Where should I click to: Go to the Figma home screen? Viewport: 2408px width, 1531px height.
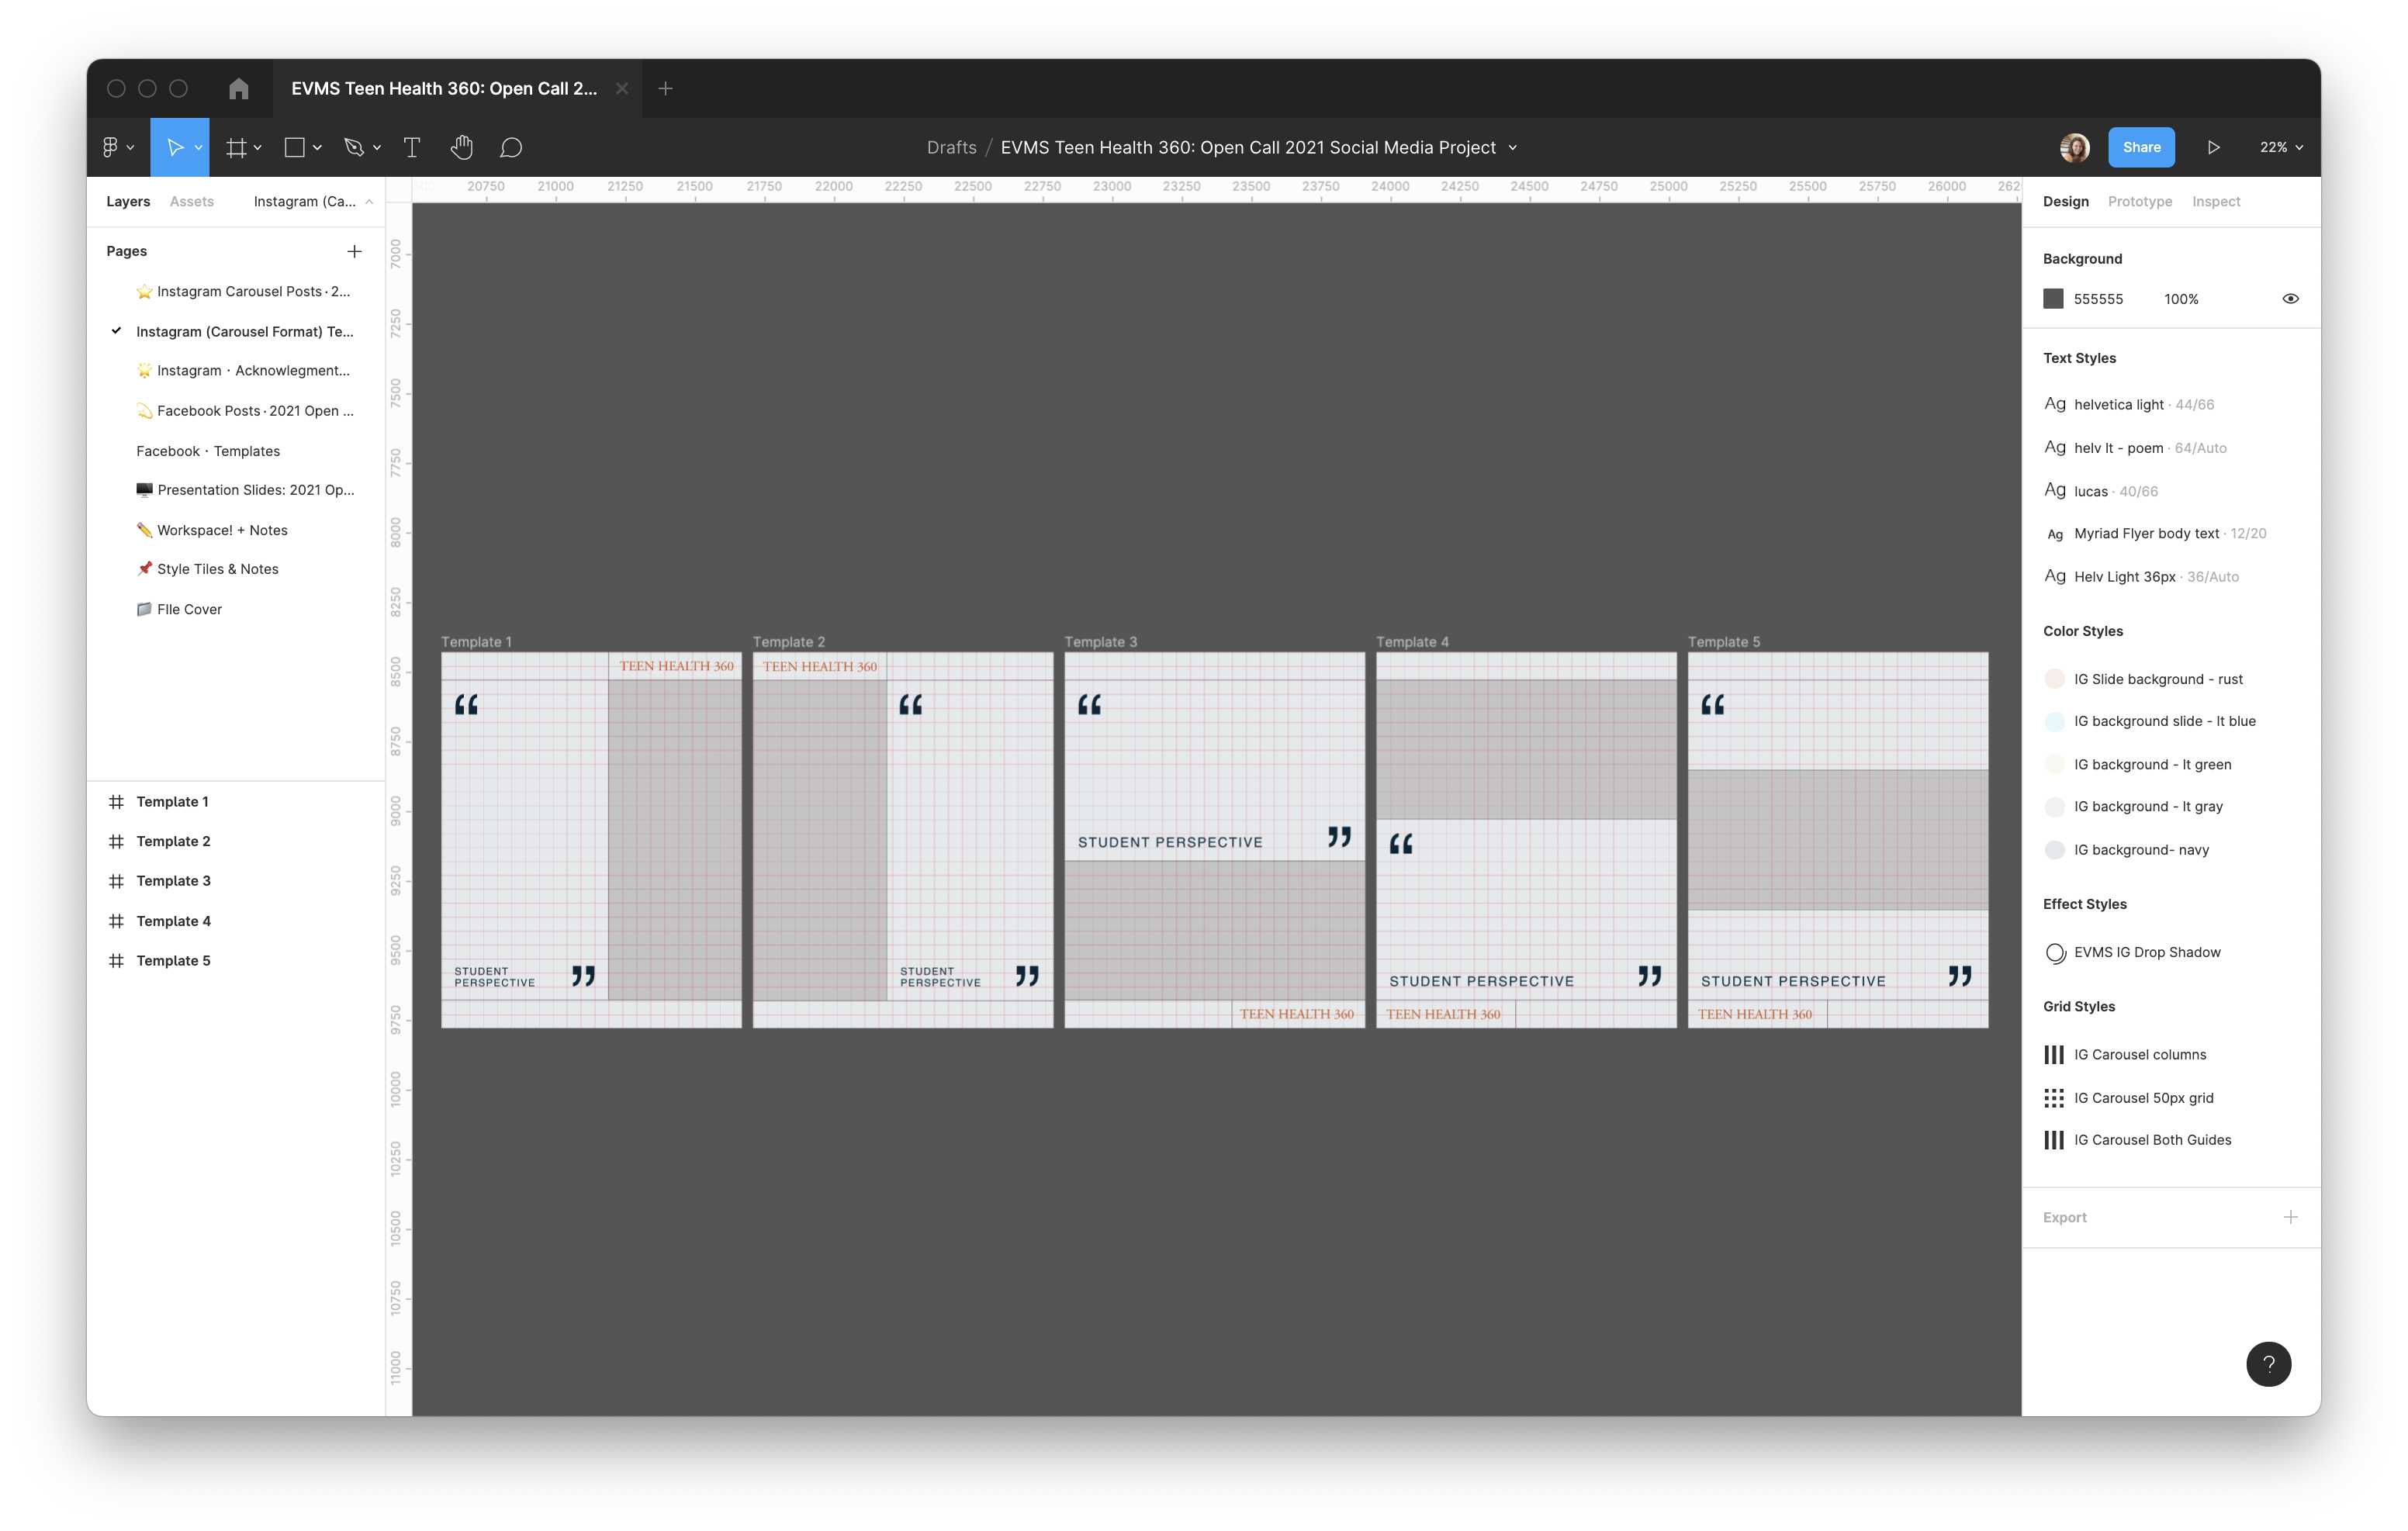[238, 89]
